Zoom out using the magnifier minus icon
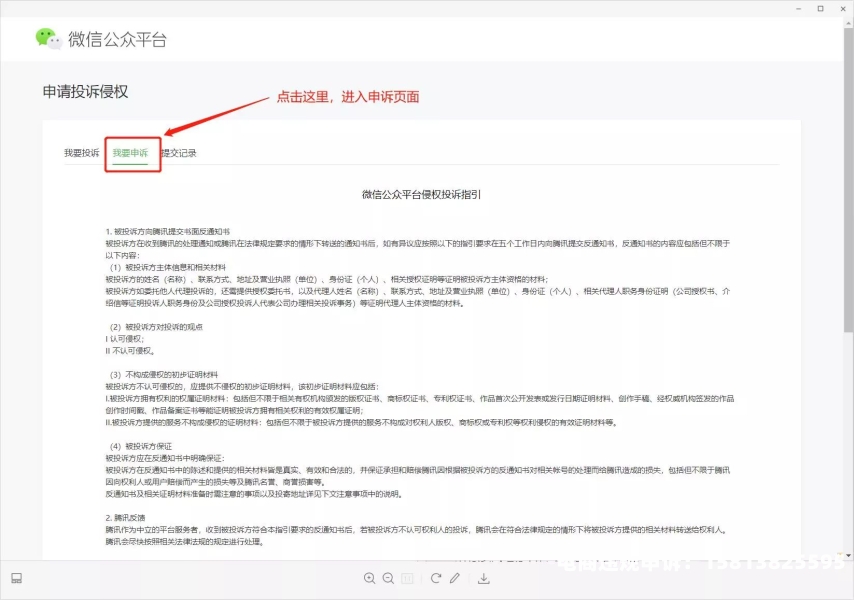The height and width of the screenshot is (600, 854). click(388, 578)
